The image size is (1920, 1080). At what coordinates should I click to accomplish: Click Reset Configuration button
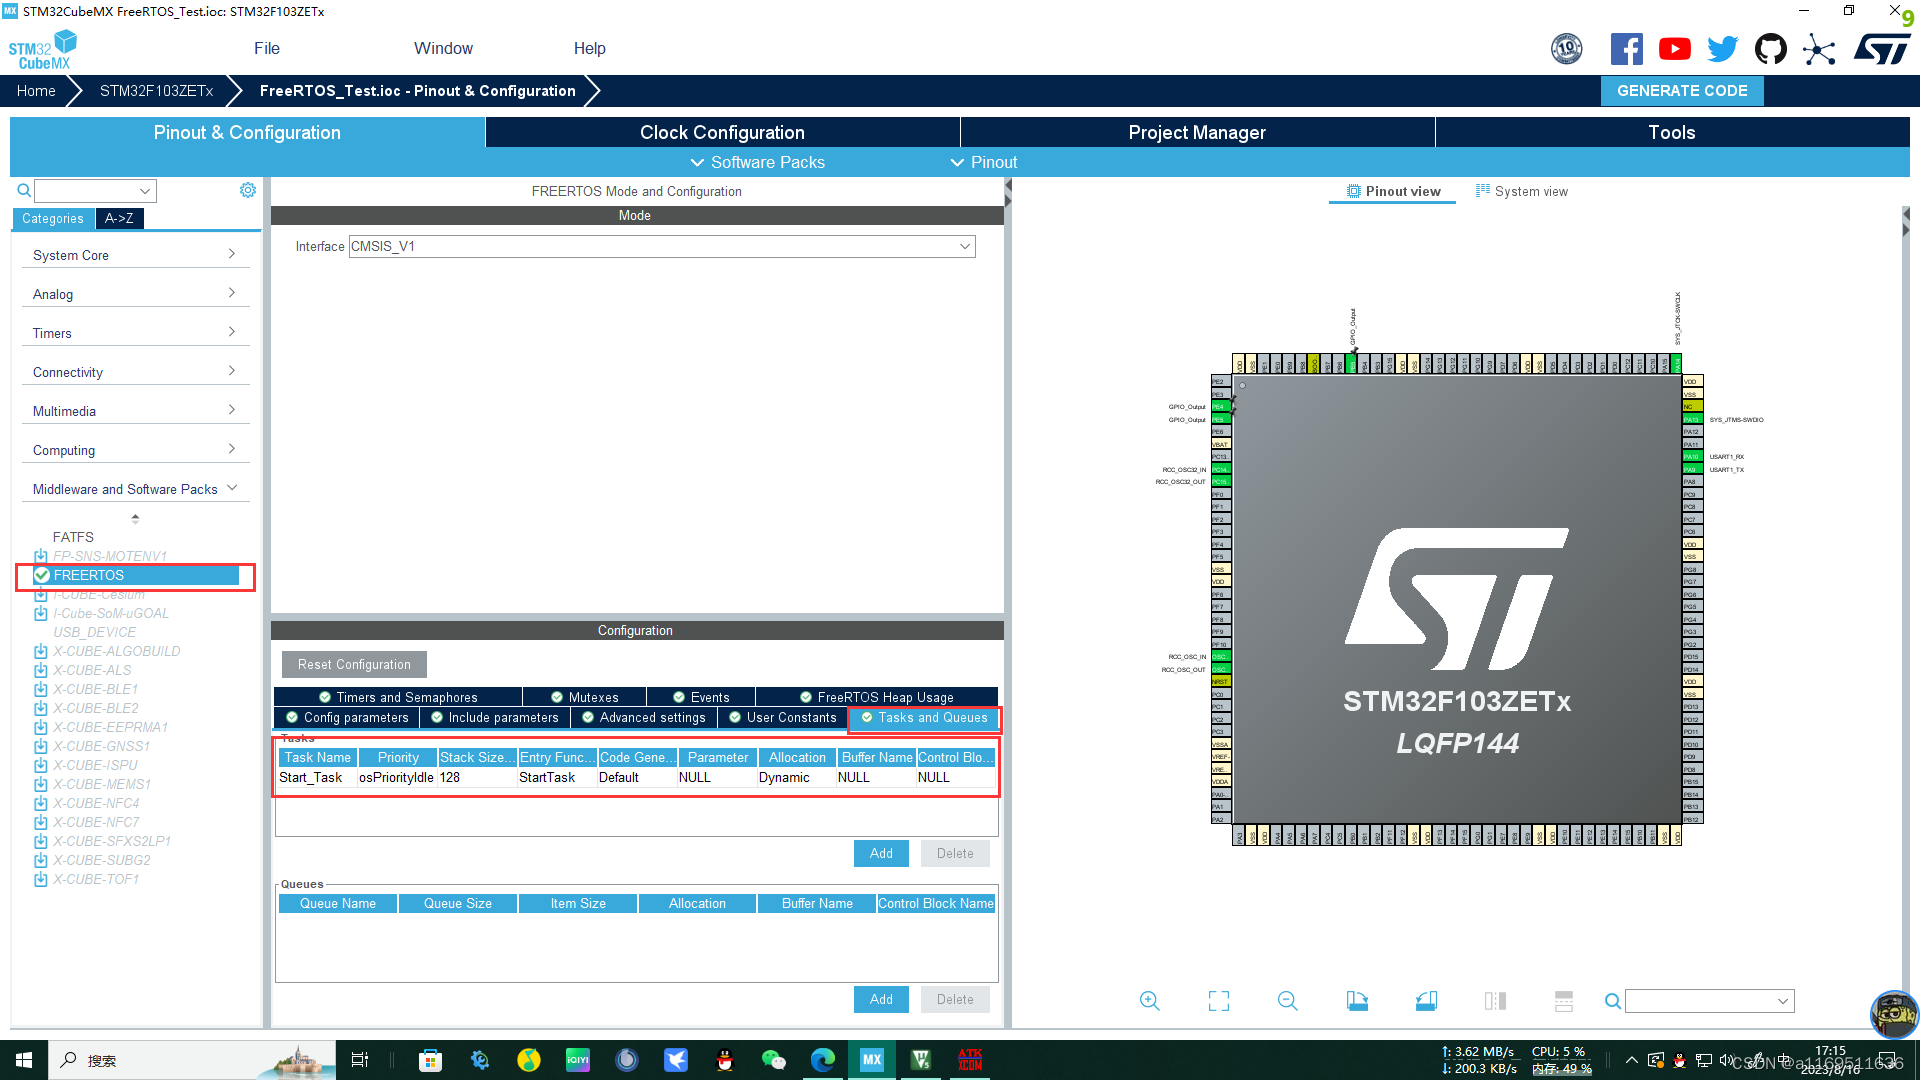[x=354, y=665]
